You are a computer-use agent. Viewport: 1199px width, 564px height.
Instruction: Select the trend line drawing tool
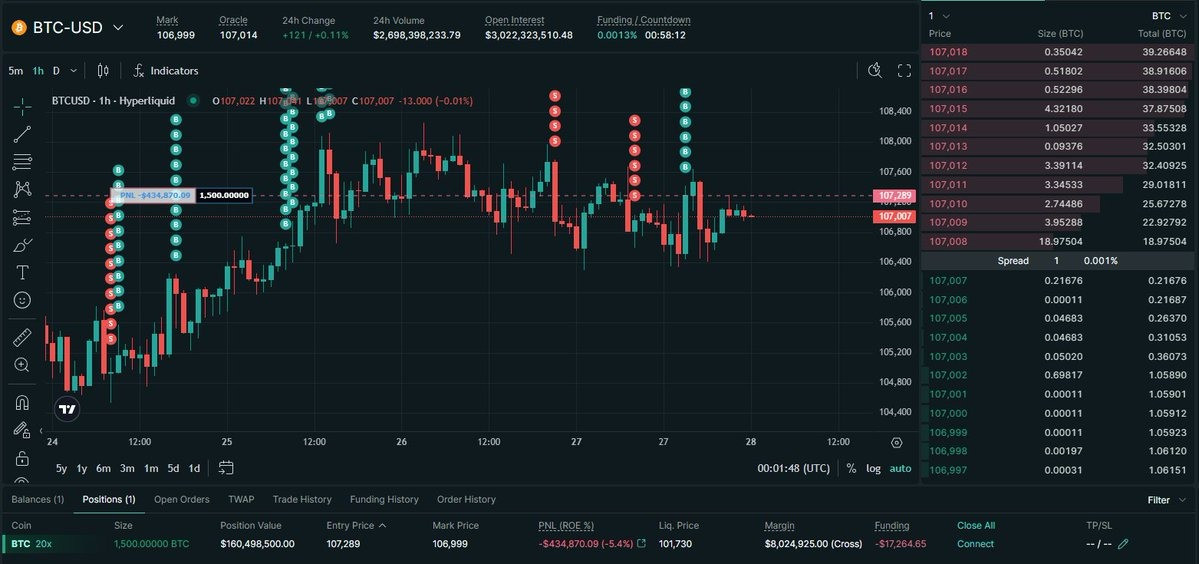click(22, 135)
